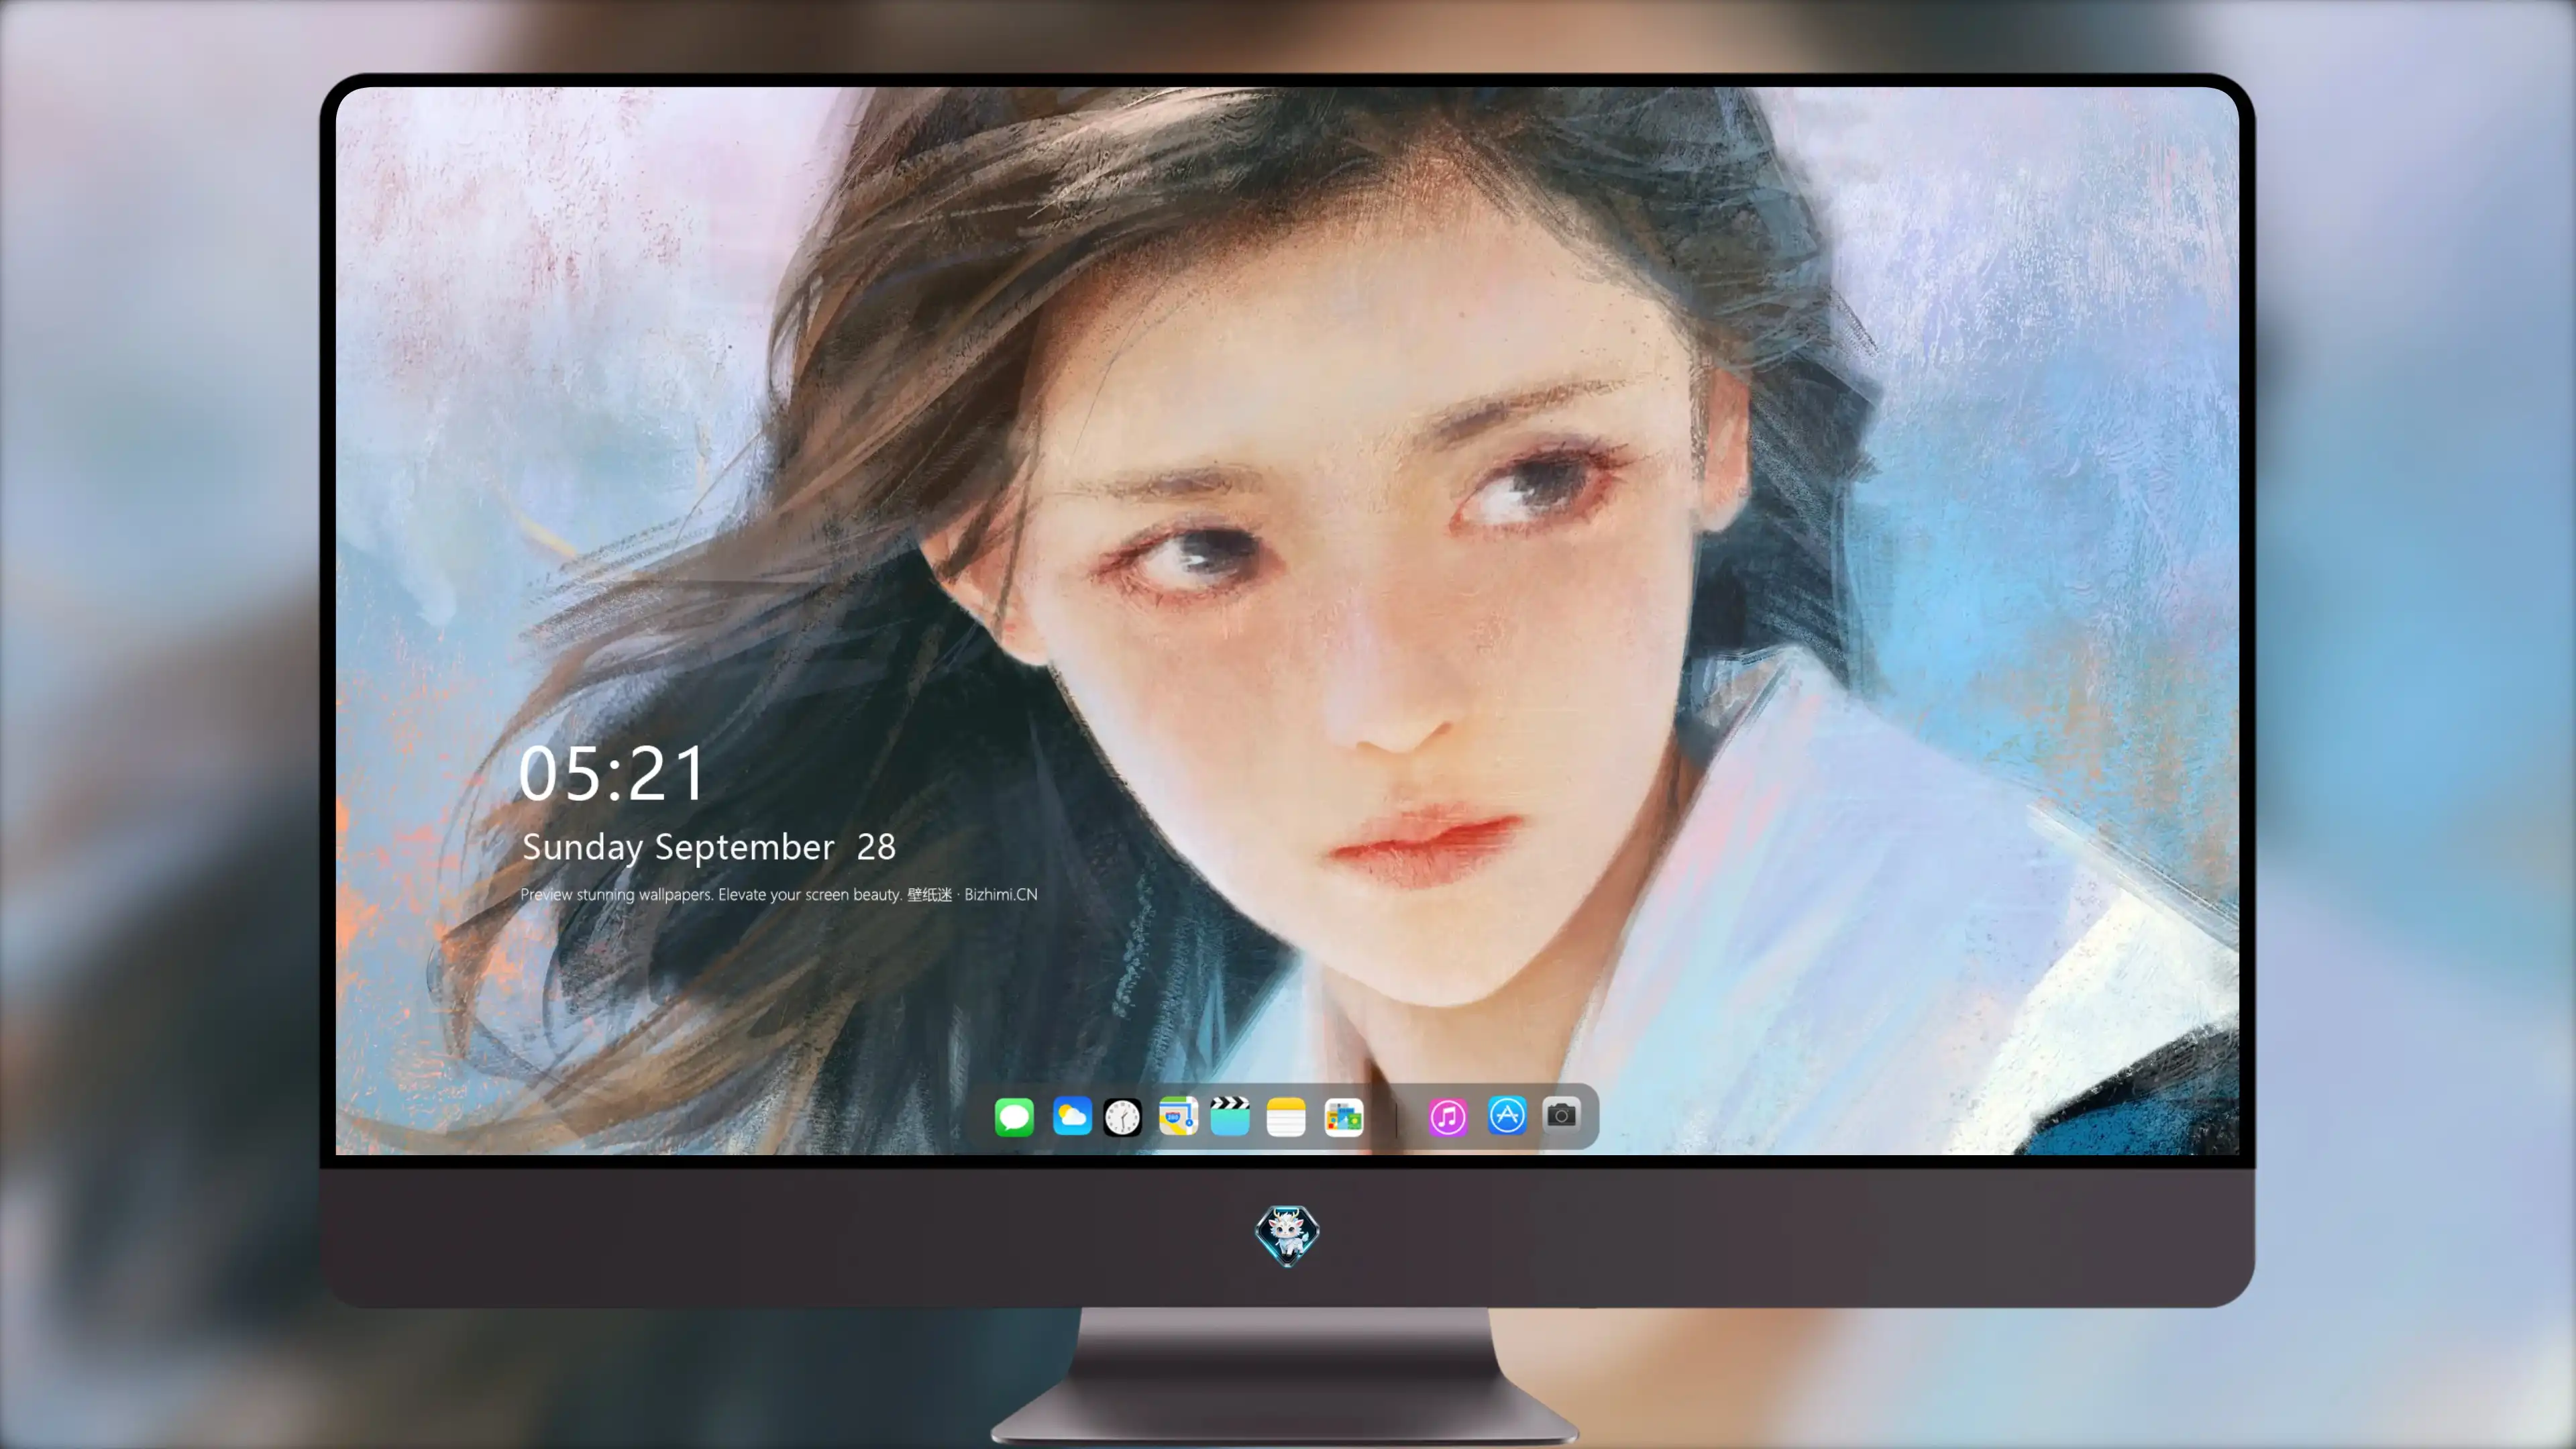
Task: Open the Camera app in the dock
Action: pyautogui.click(x=1561, y=1114)
